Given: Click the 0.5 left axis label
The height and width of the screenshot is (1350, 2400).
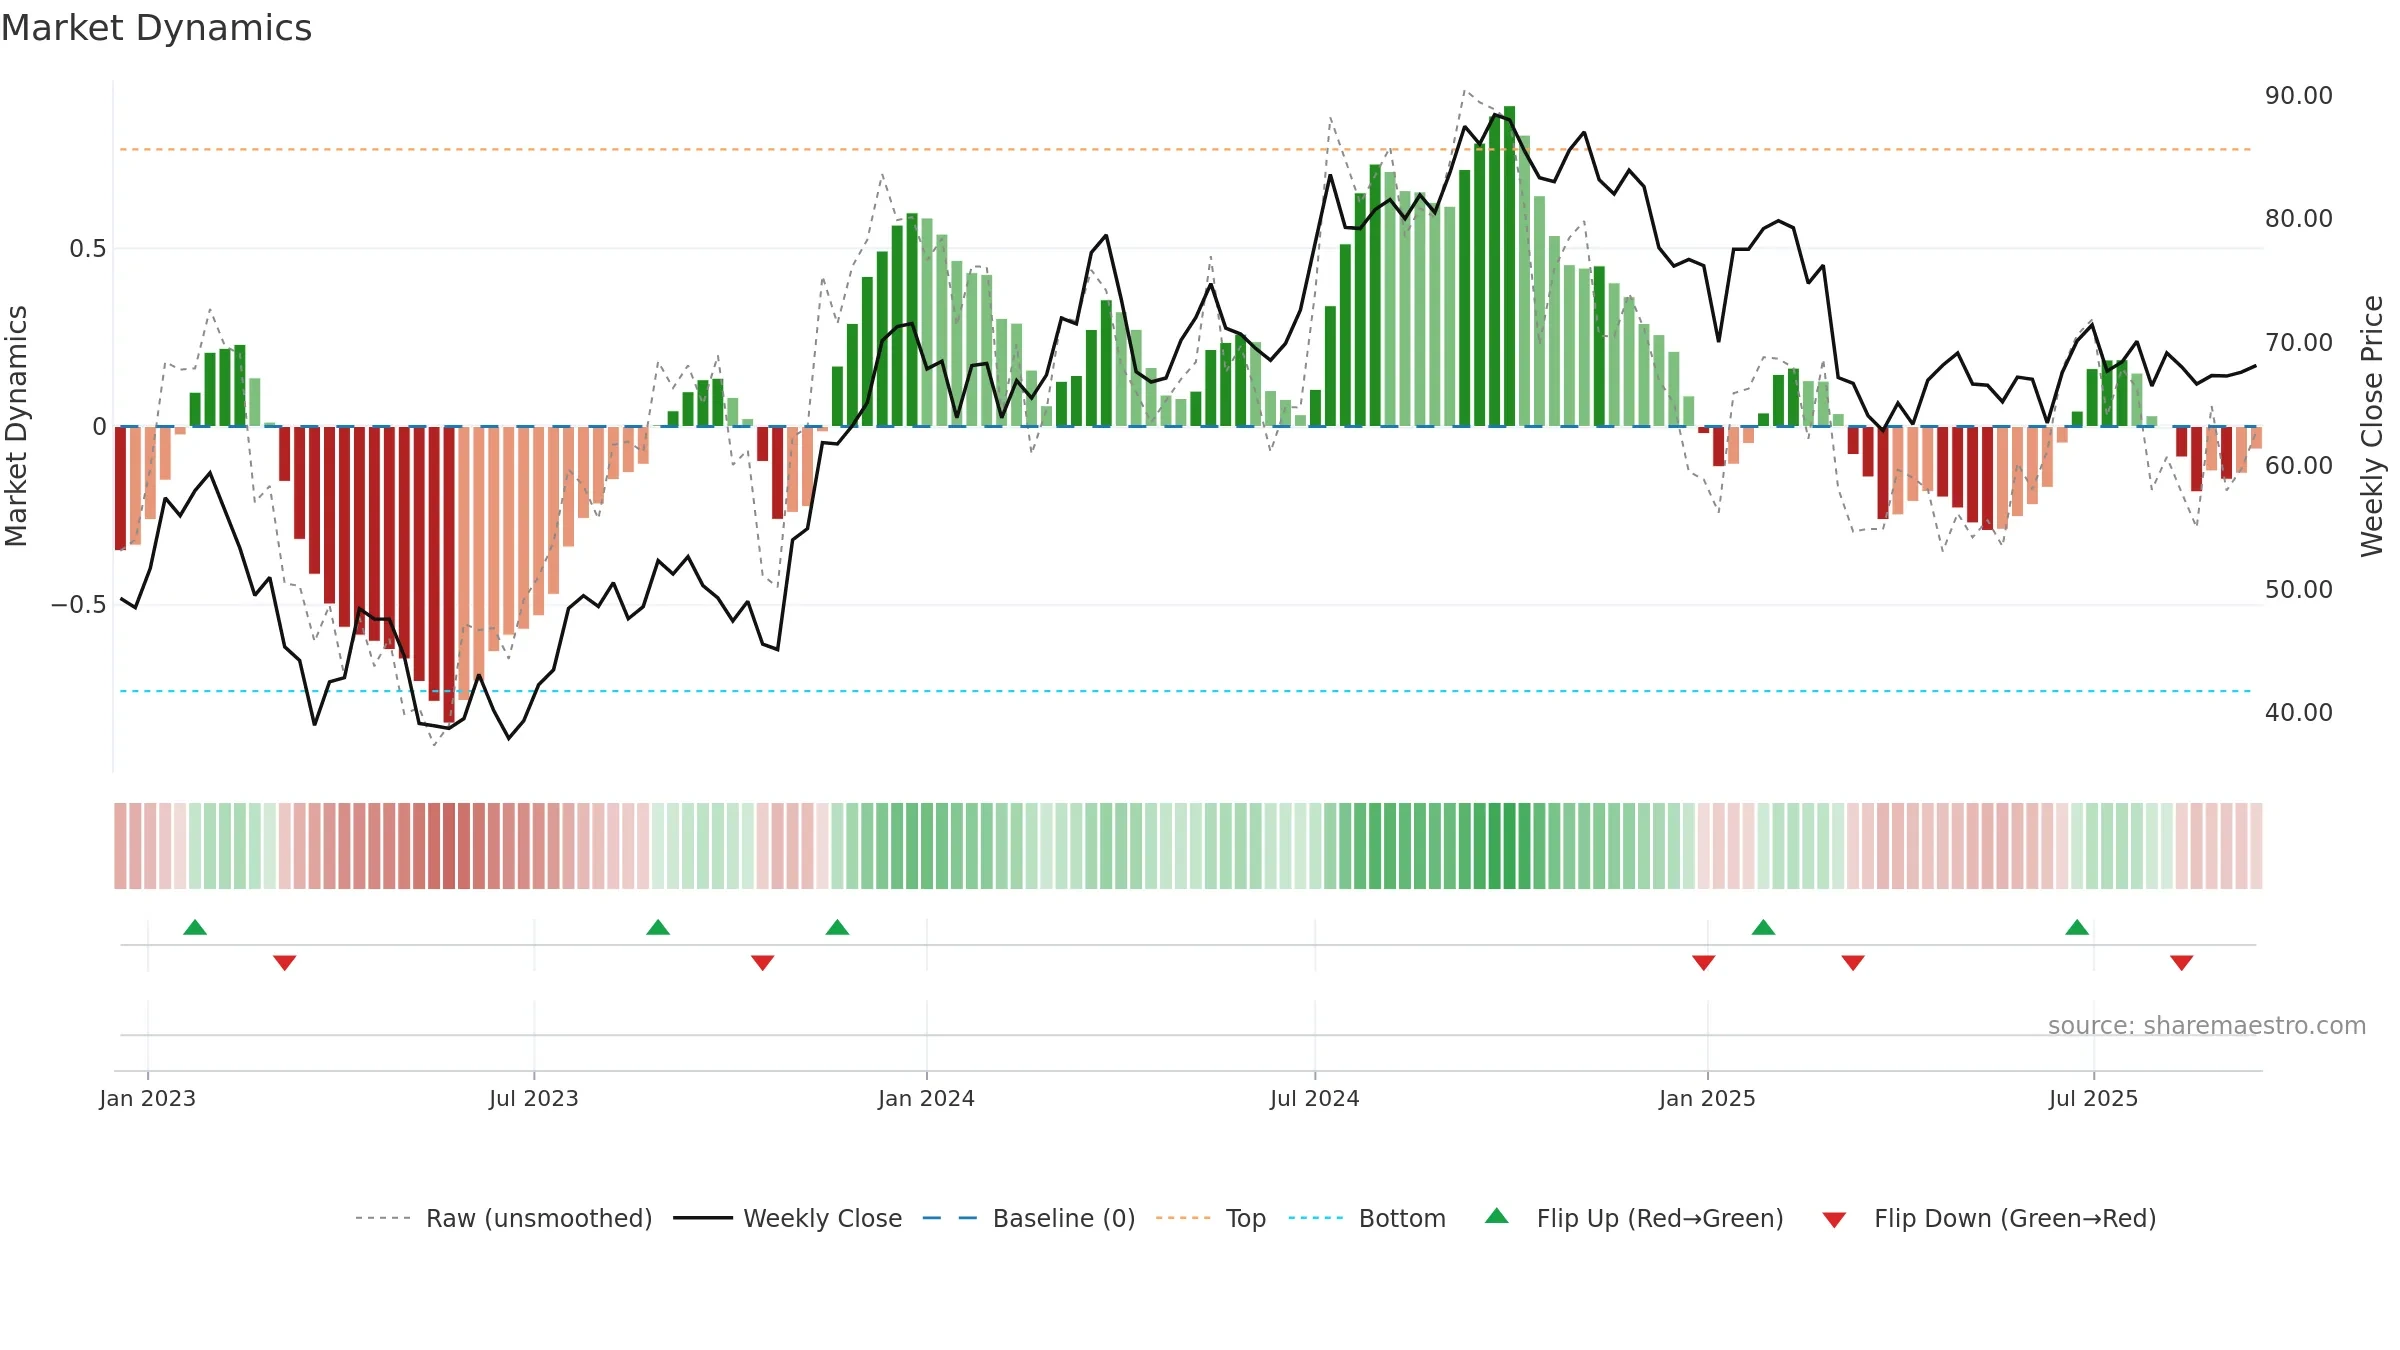Looking at the screenshot, I should click(x=88, y=248).
